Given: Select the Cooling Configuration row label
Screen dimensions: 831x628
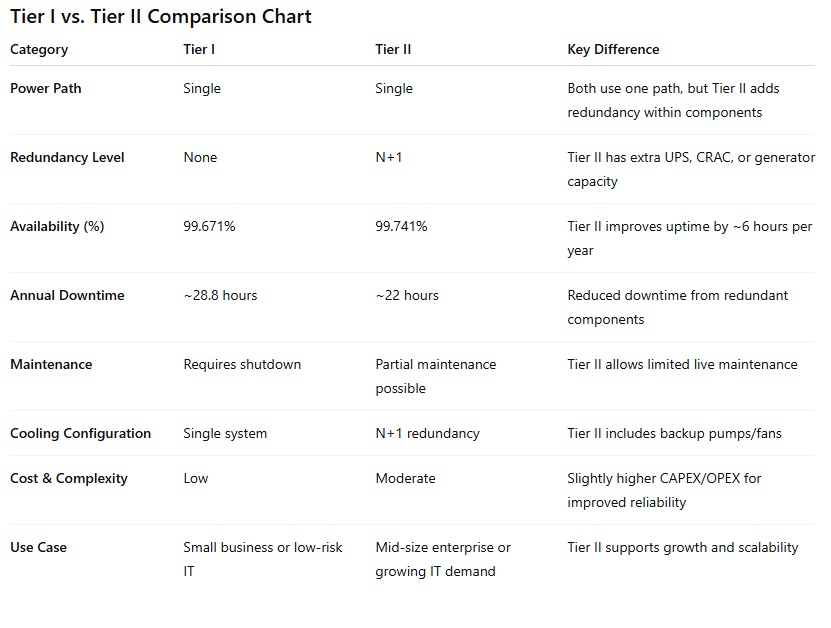Looking at the screenshot, I should (80, 433).
